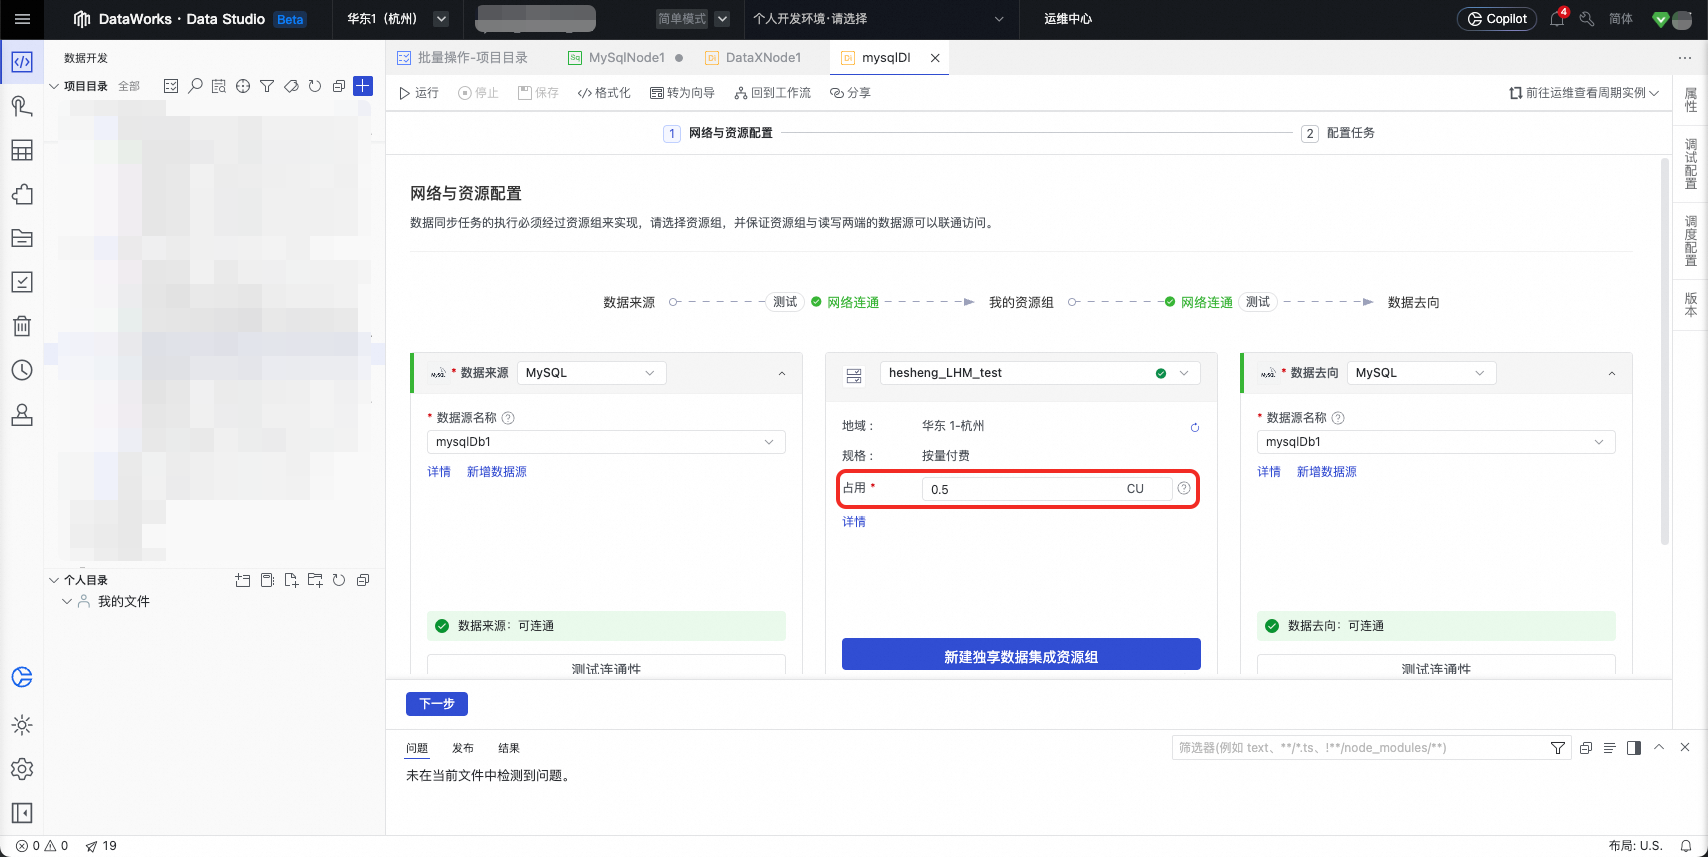The image size is (1708, 857).
Task: Click 新建独享数据集成资源组 button
Action: coord(1021,655)
